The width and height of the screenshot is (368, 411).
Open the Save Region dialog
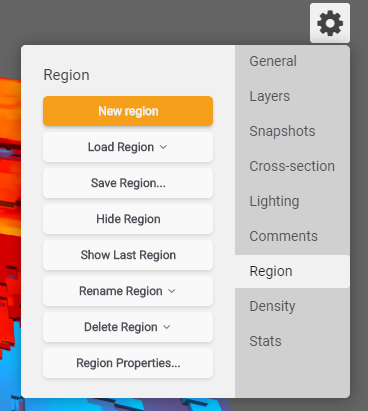tap(128, 183)
